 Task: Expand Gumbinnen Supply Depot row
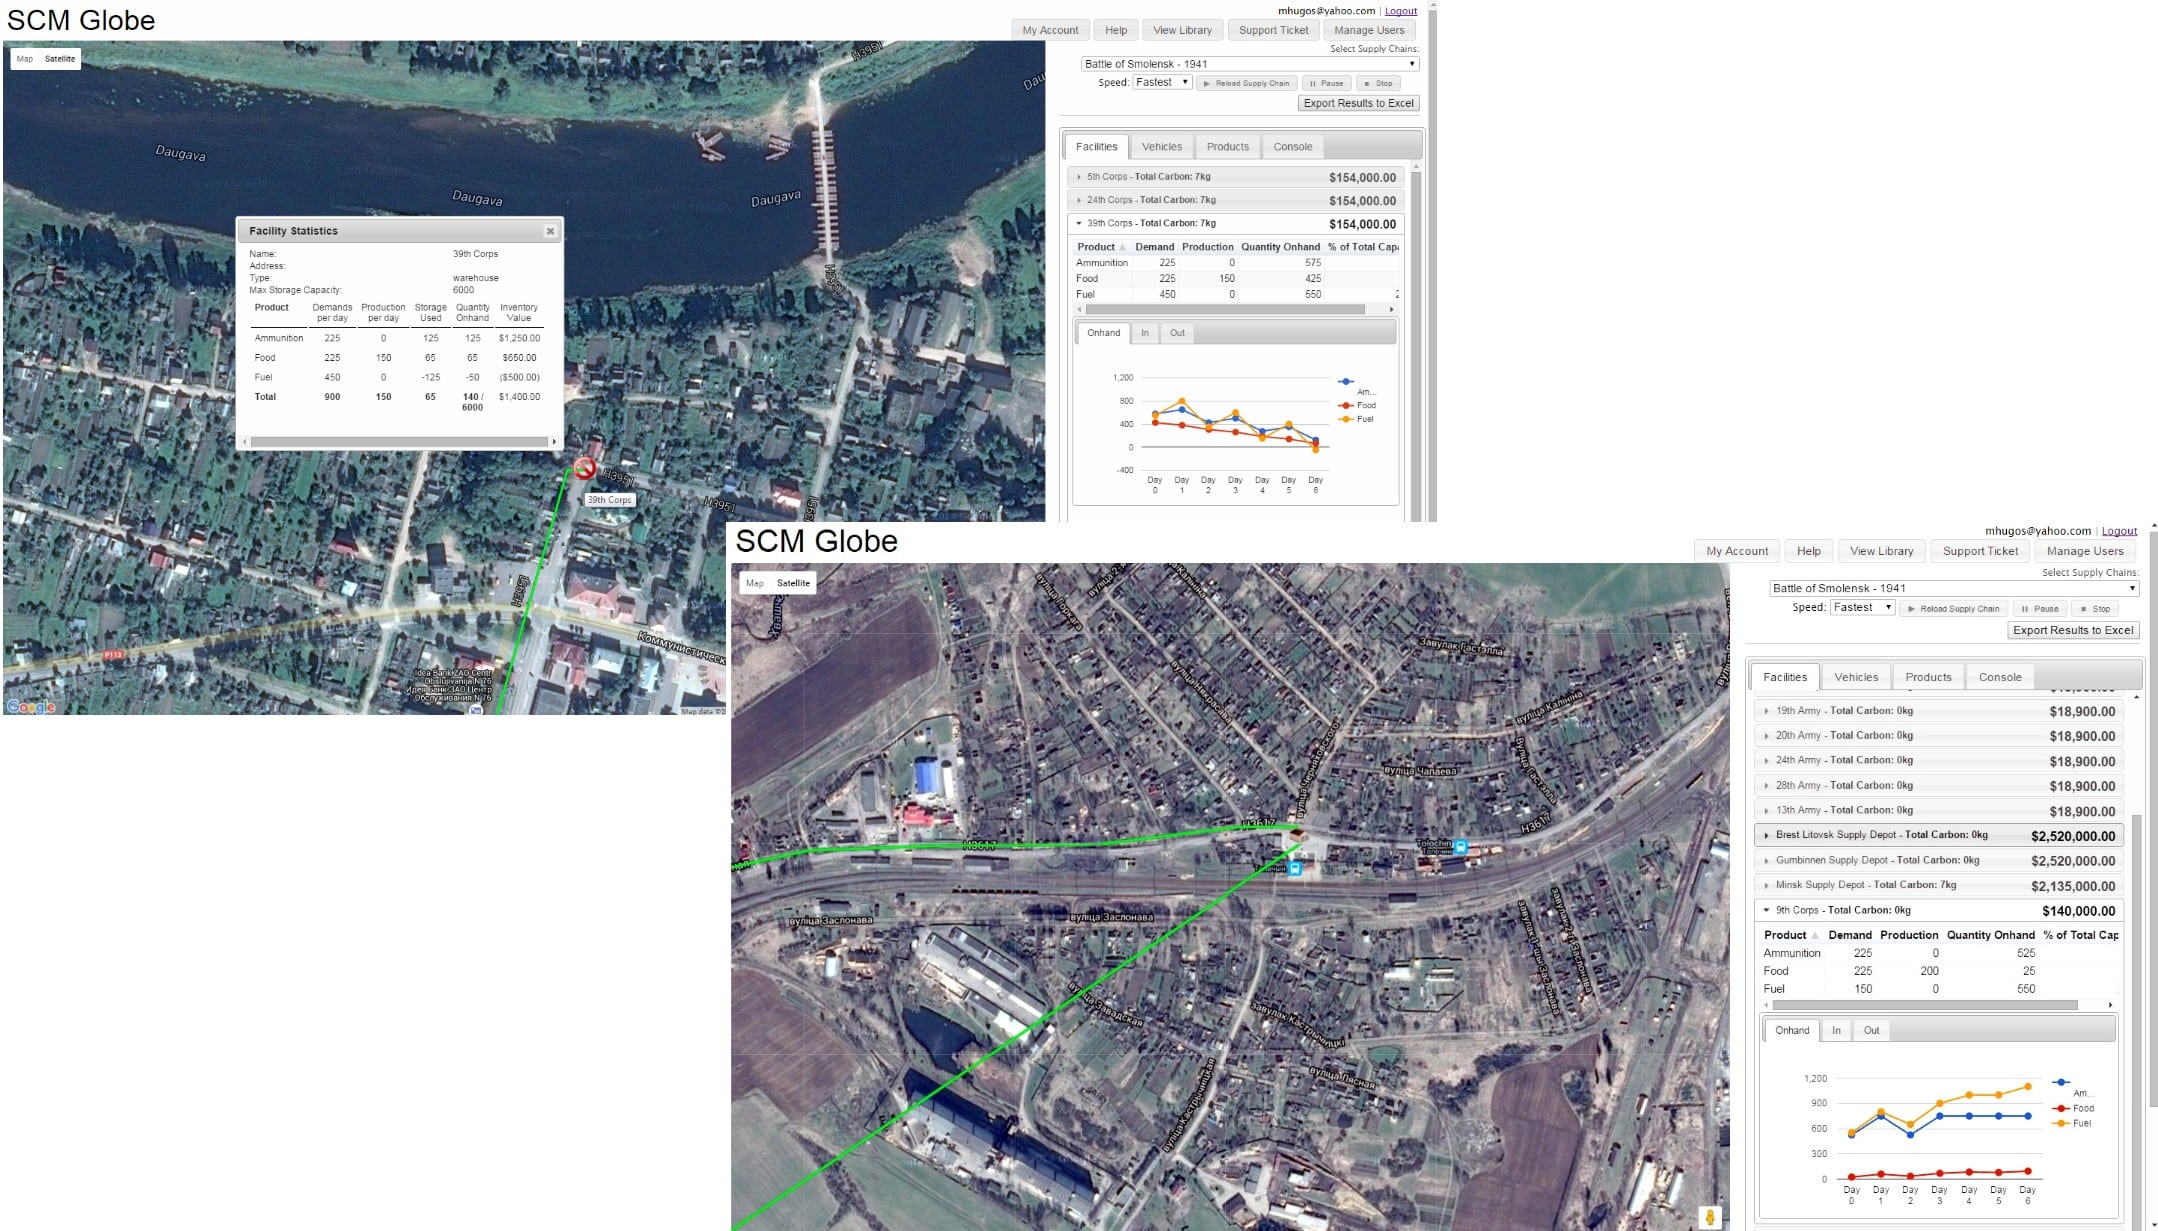pos(1939,861)
